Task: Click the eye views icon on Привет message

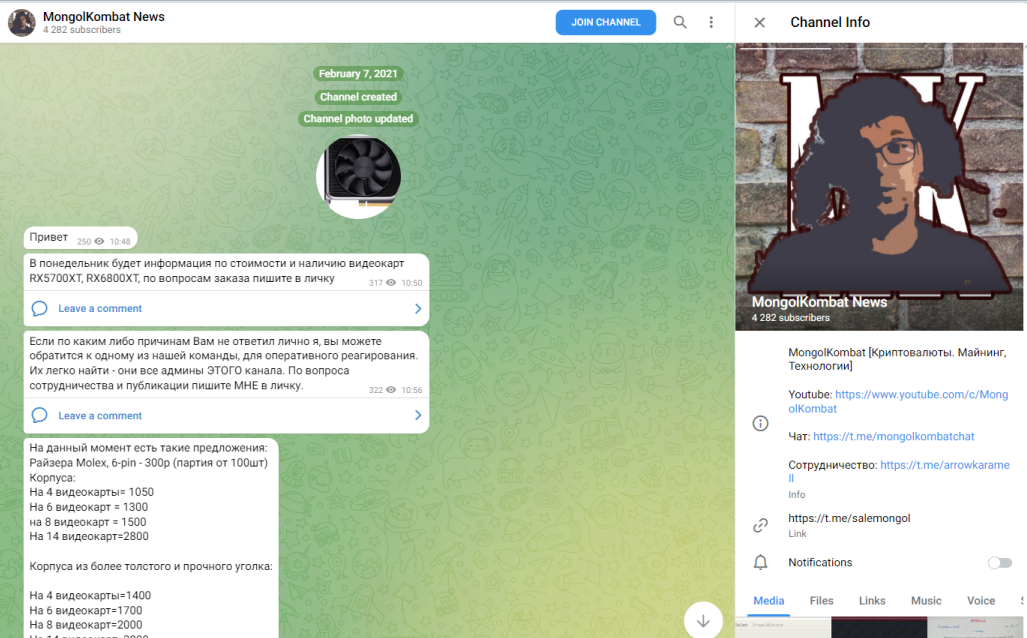Action: pyautogui.click(x=100, y=241)
